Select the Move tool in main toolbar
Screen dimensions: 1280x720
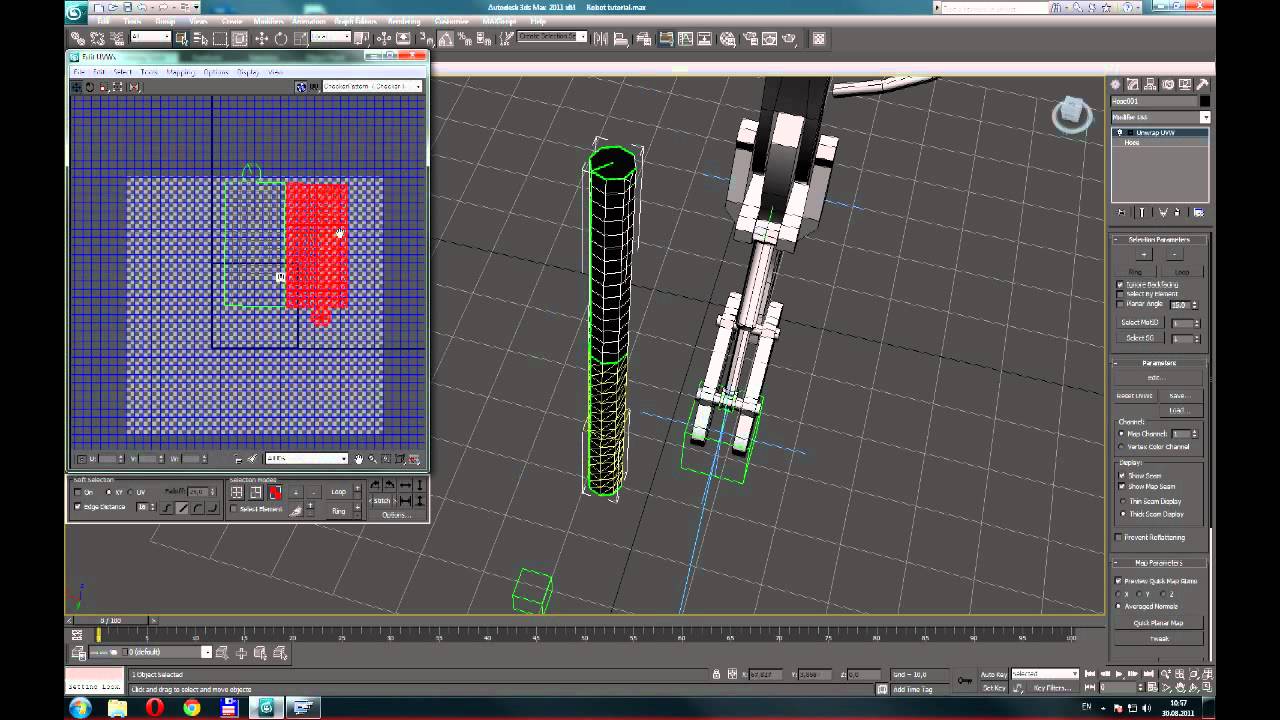click(261, 39)
